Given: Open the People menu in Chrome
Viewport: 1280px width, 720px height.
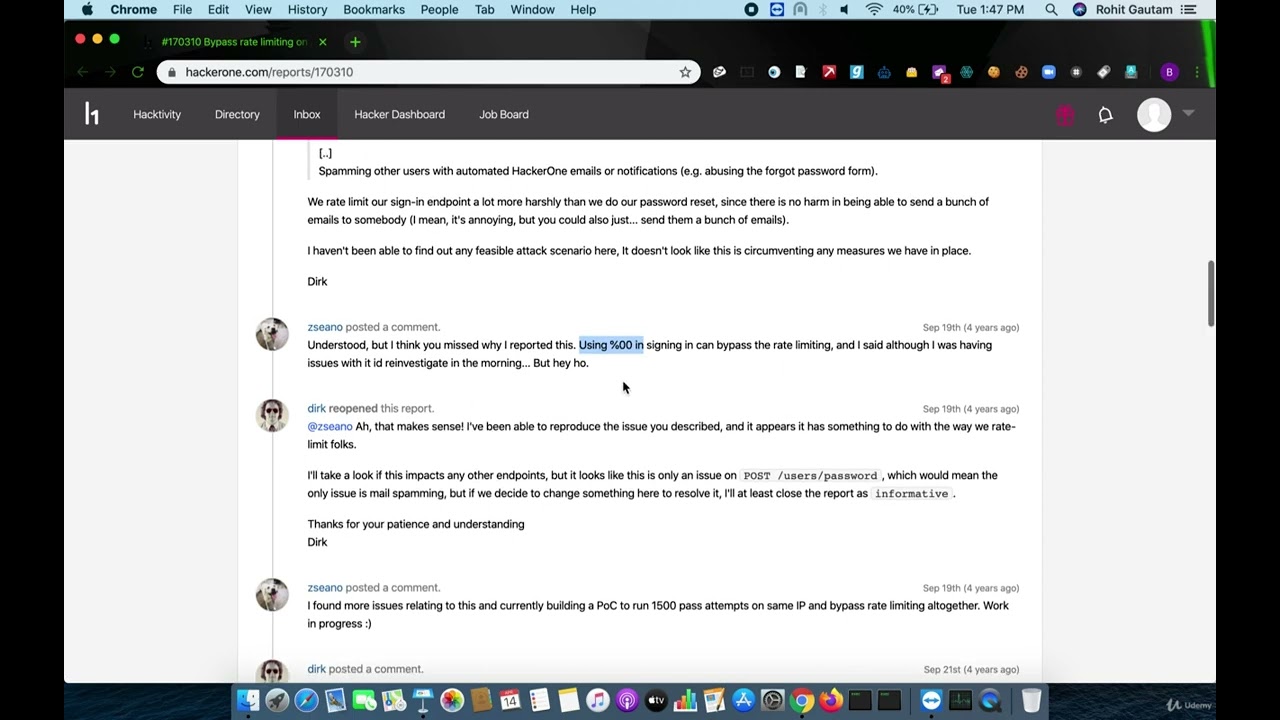Looking at the screenshot, I should pos(439,9).
